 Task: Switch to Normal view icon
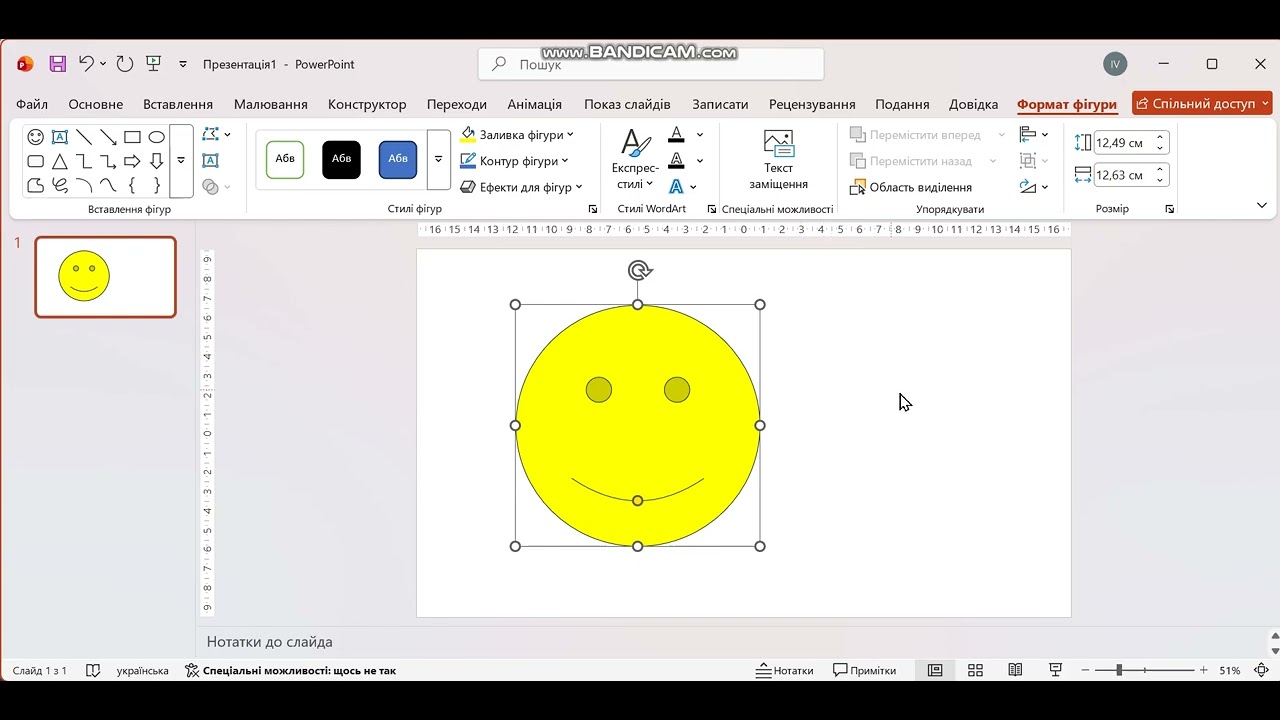tap(935, 670)
